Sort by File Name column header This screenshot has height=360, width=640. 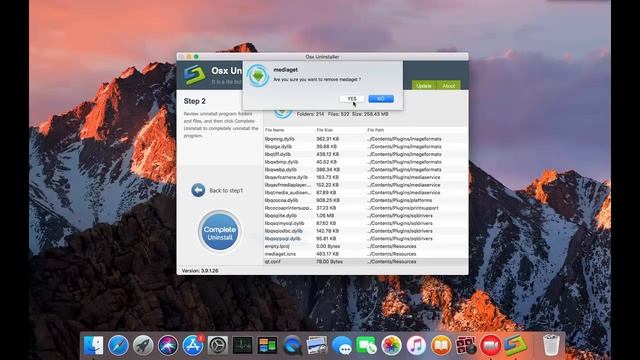coord(275,130)
